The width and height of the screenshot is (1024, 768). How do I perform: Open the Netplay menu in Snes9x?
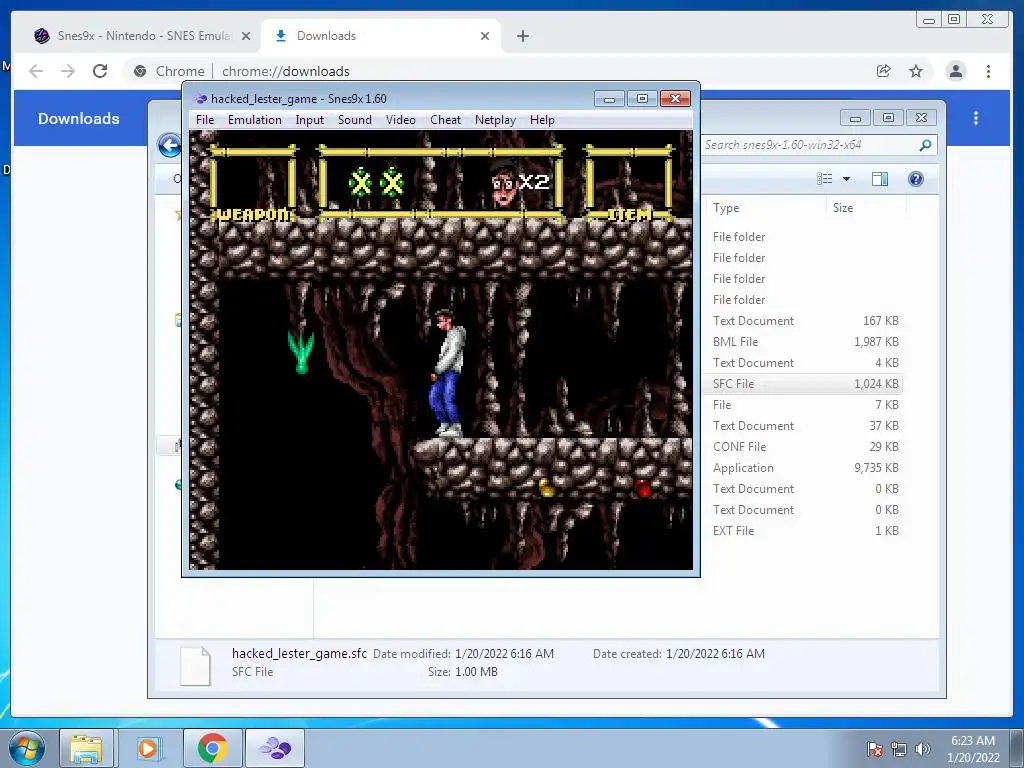495,120
